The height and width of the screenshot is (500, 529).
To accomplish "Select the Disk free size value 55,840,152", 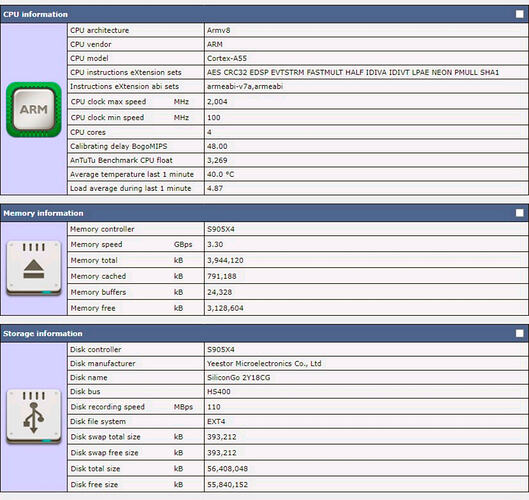I will coord(227,484).
